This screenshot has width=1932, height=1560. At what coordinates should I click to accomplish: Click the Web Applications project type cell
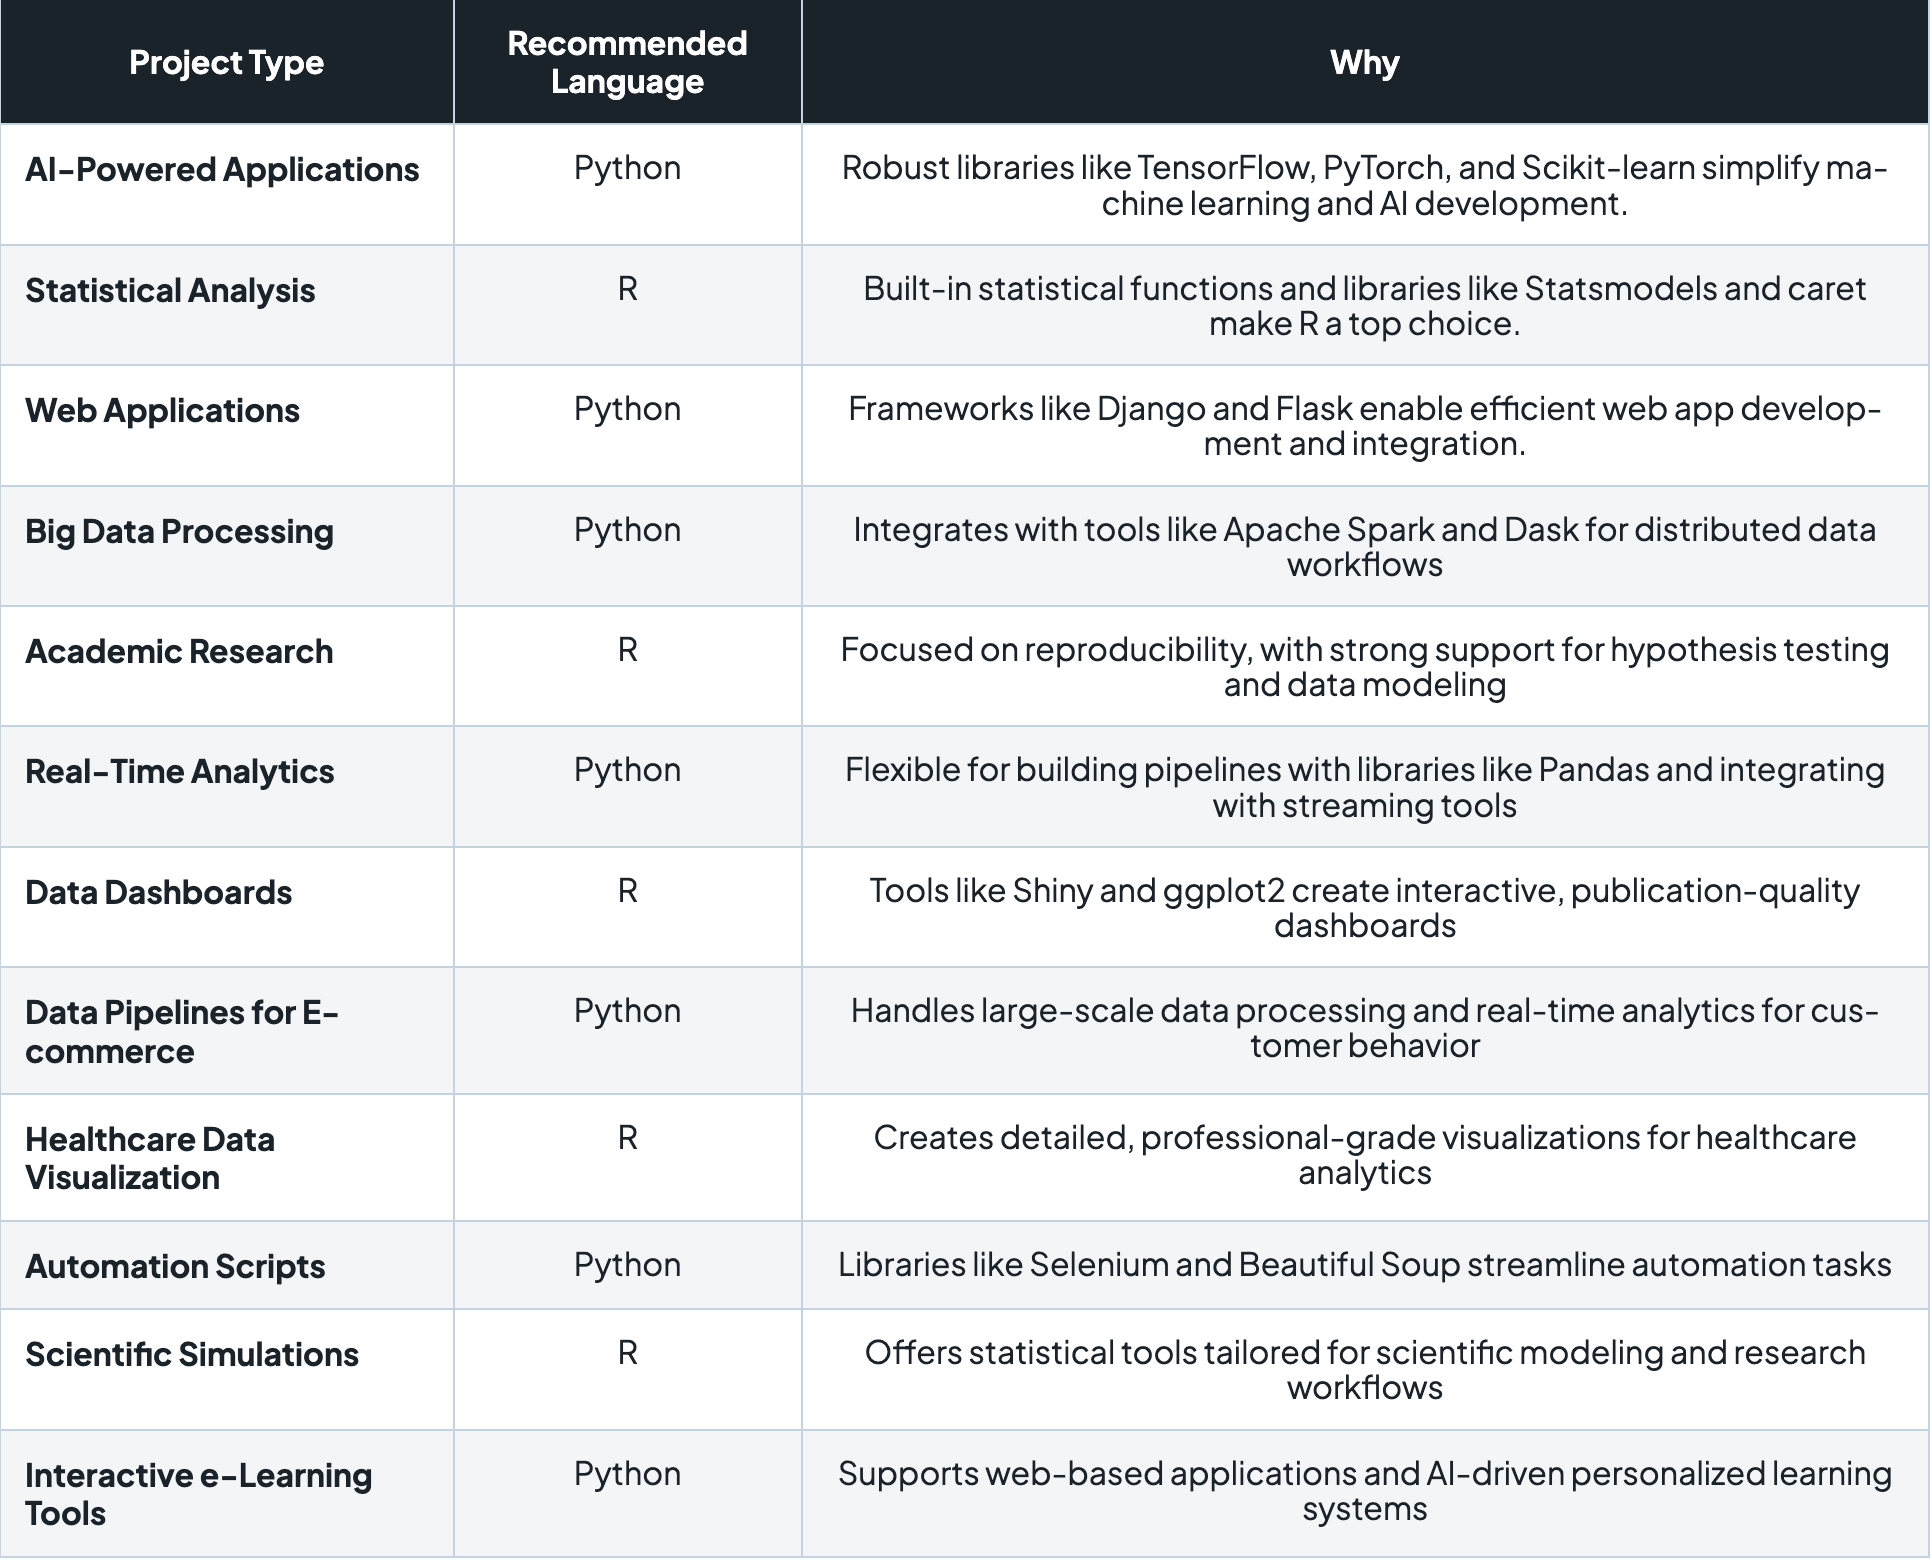162,411
